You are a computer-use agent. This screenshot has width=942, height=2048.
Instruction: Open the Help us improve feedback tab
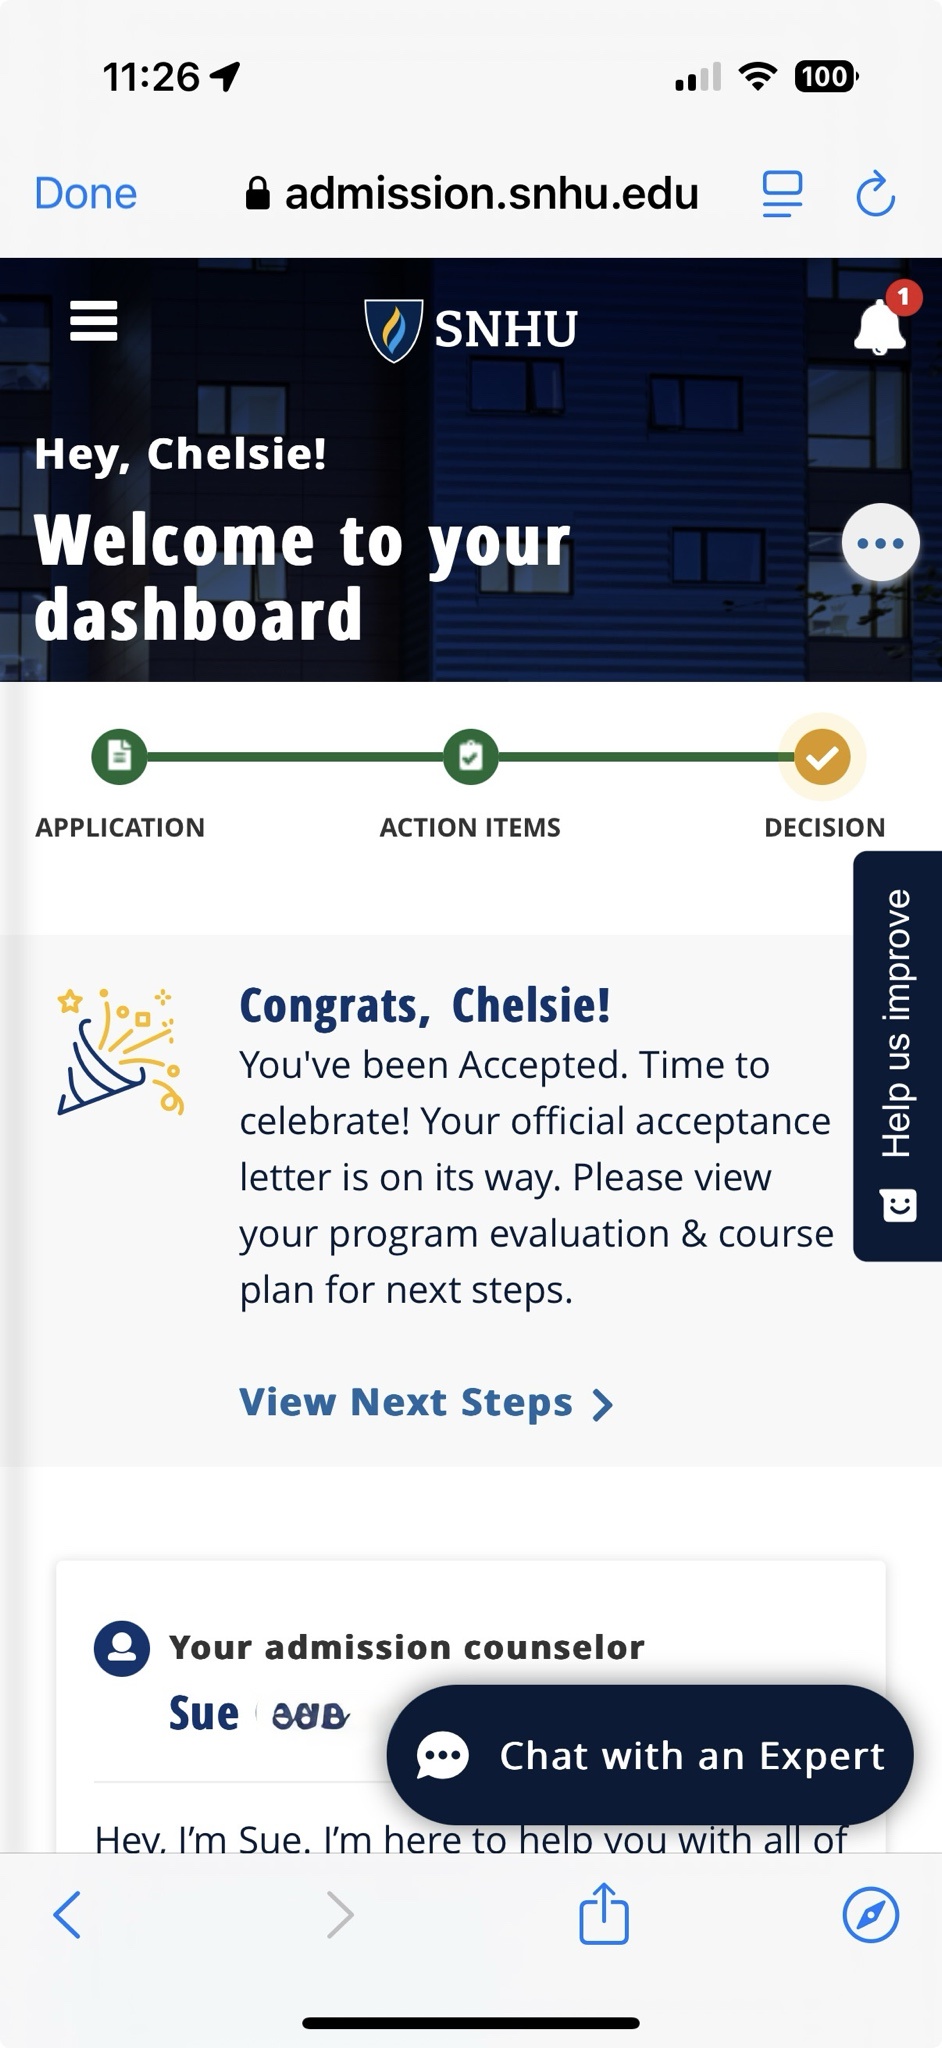(x=898, y=1056)
